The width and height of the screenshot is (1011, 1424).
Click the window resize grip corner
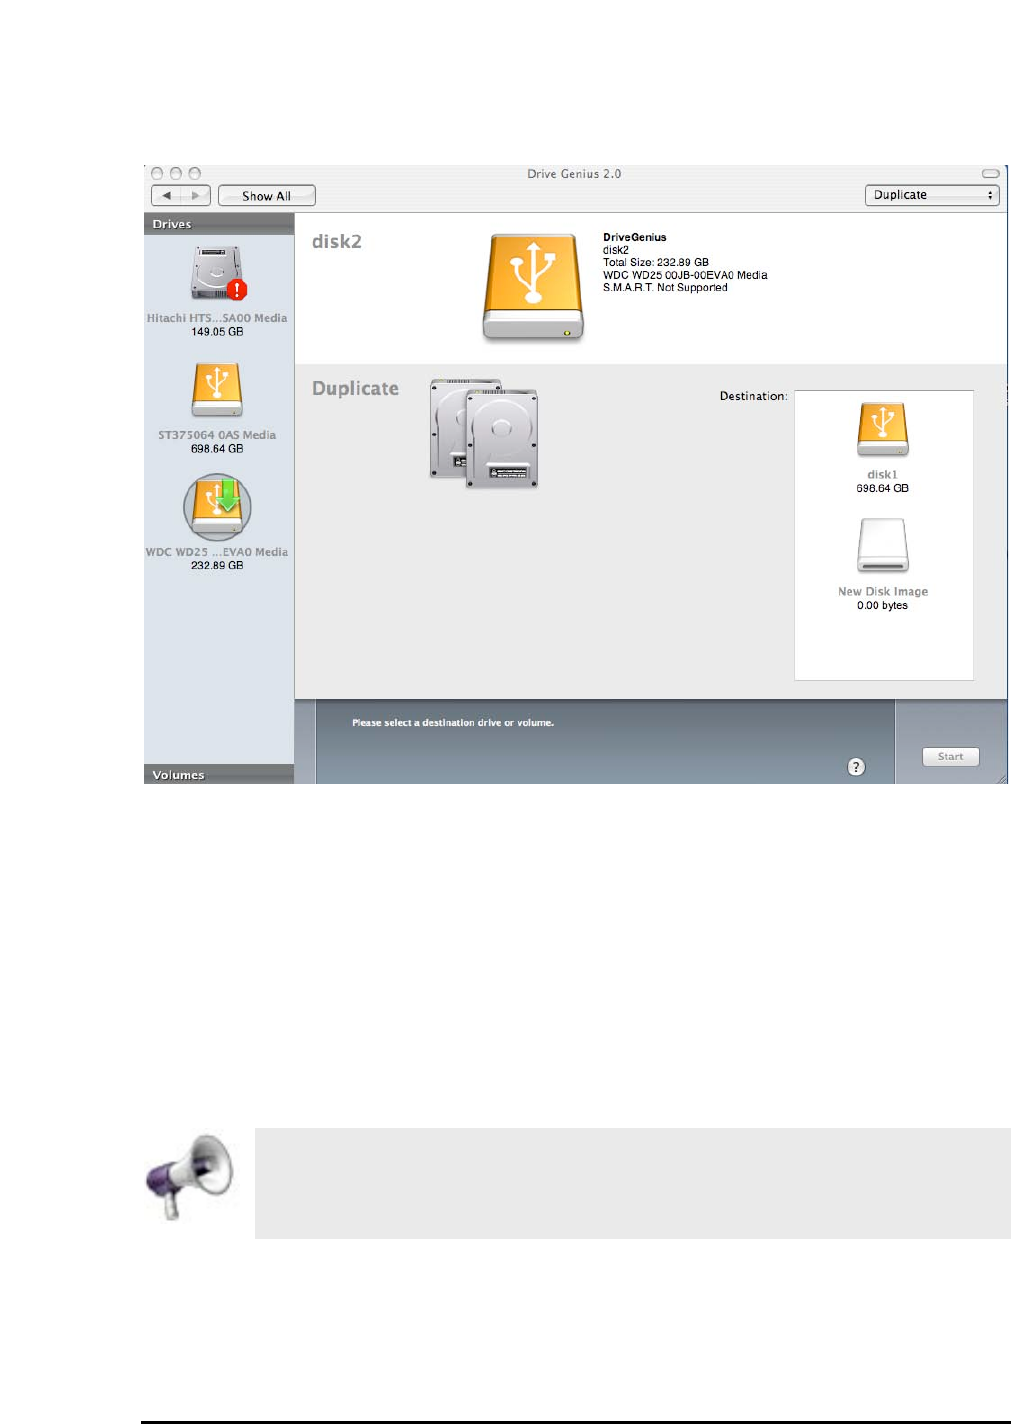pos(1001,777)
